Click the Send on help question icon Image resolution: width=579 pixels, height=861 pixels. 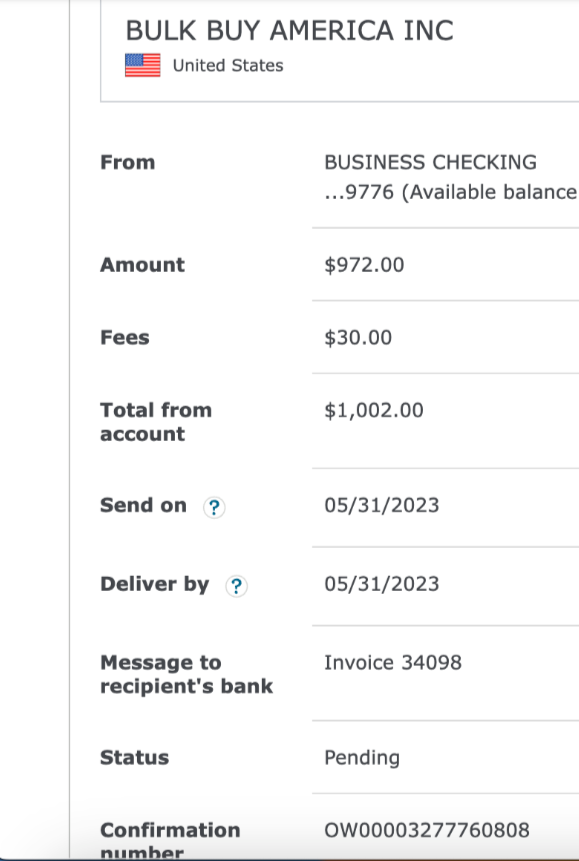(x=214, y=507)
